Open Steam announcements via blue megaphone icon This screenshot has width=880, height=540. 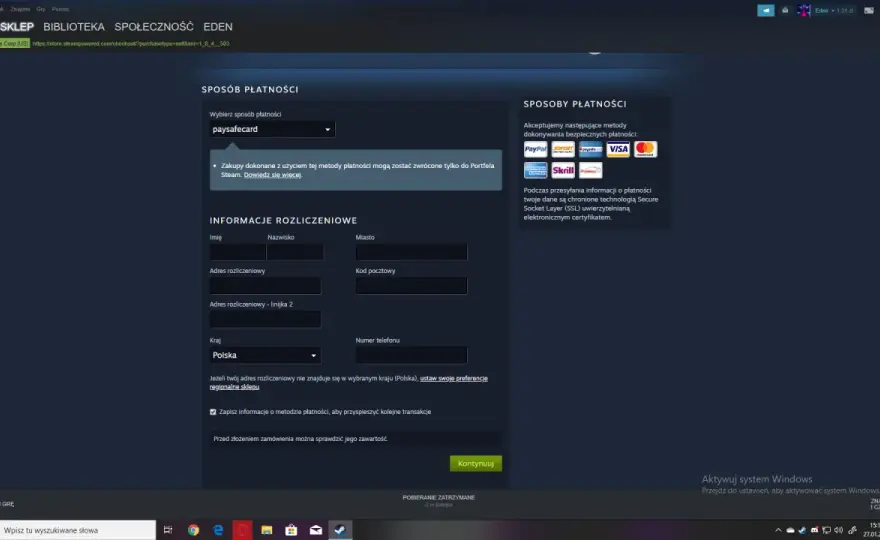coord(766,10)
